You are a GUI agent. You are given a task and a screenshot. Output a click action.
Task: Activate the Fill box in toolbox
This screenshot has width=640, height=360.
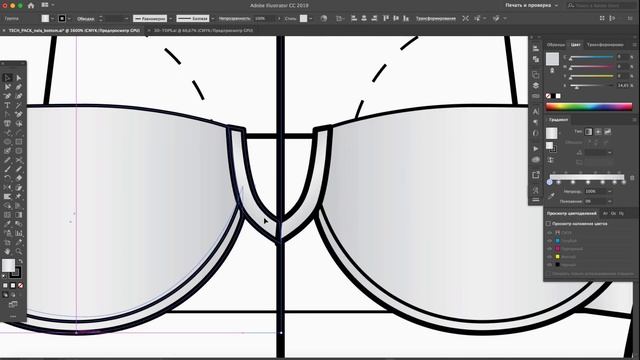8,265
